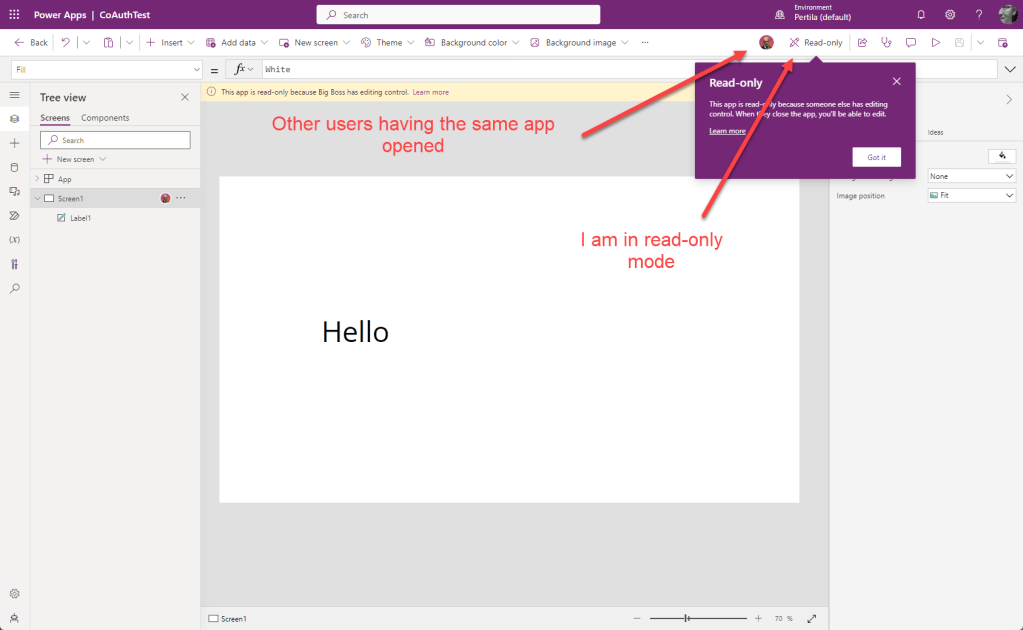Expand the App node in tree view
Viewport: 1023px width, 630px height.
[x=37, y=179]
